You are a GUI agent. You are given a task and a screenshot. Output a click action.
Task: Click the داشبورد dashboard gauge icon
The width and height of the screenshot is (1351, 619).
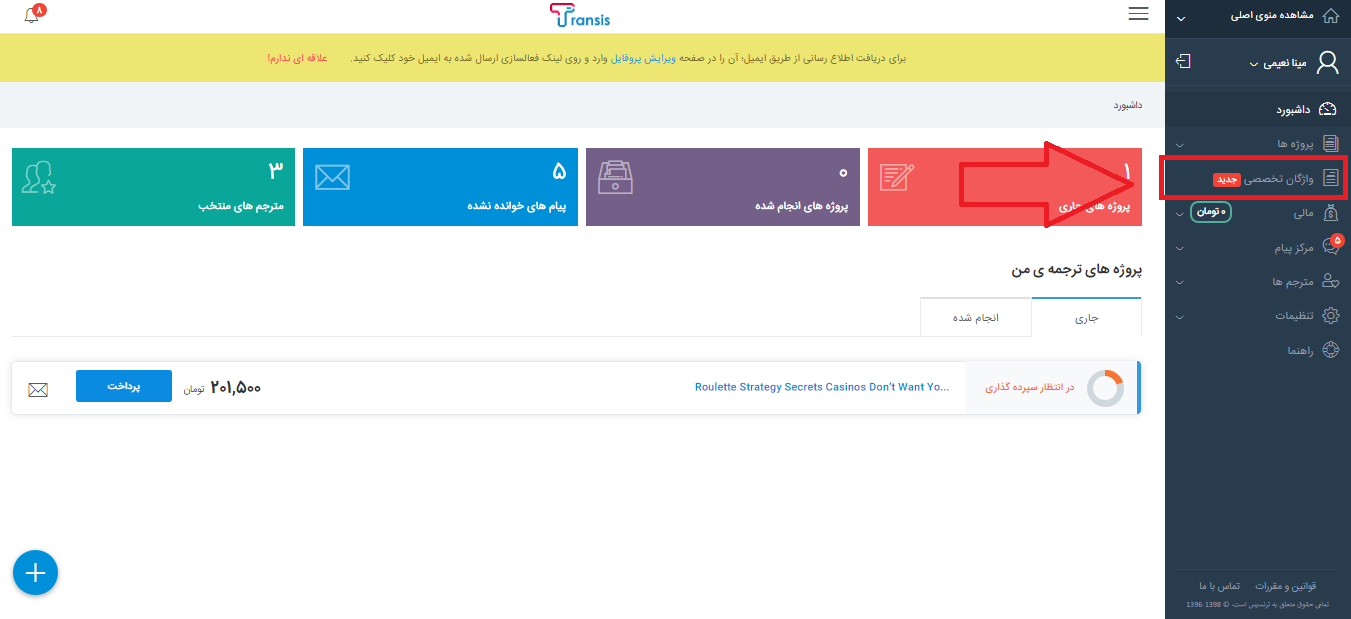1328,109
